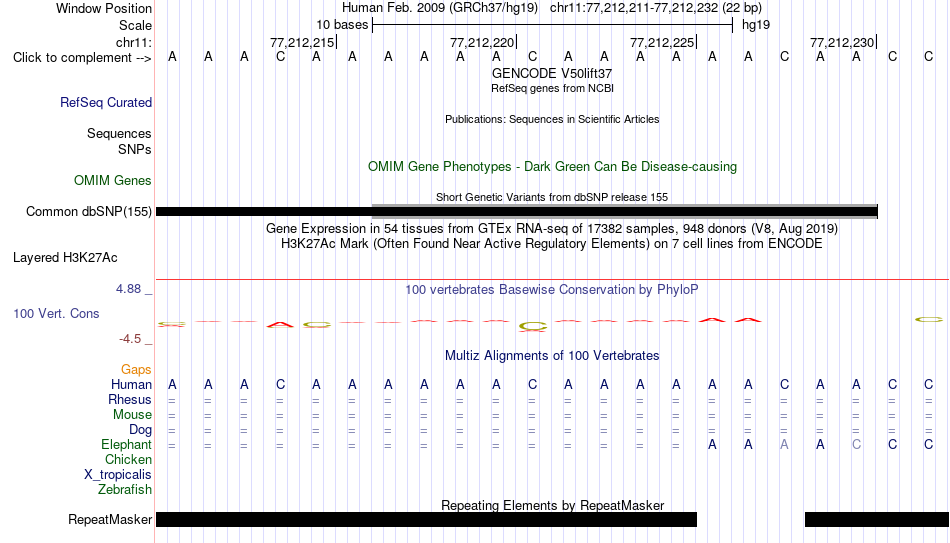Select the Dog species row label
The image size is (950, 543).
141,430
